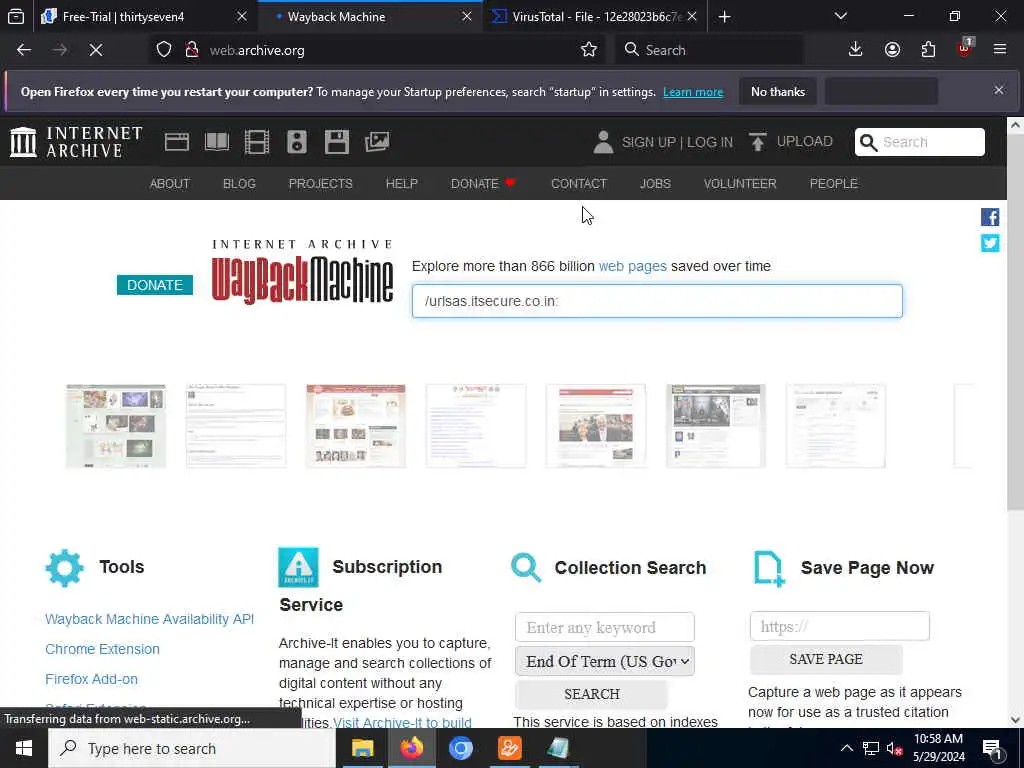Open Internet Archive home logo
The width and height of the screenshot is (1024, 768).
(x=76, y=142)
